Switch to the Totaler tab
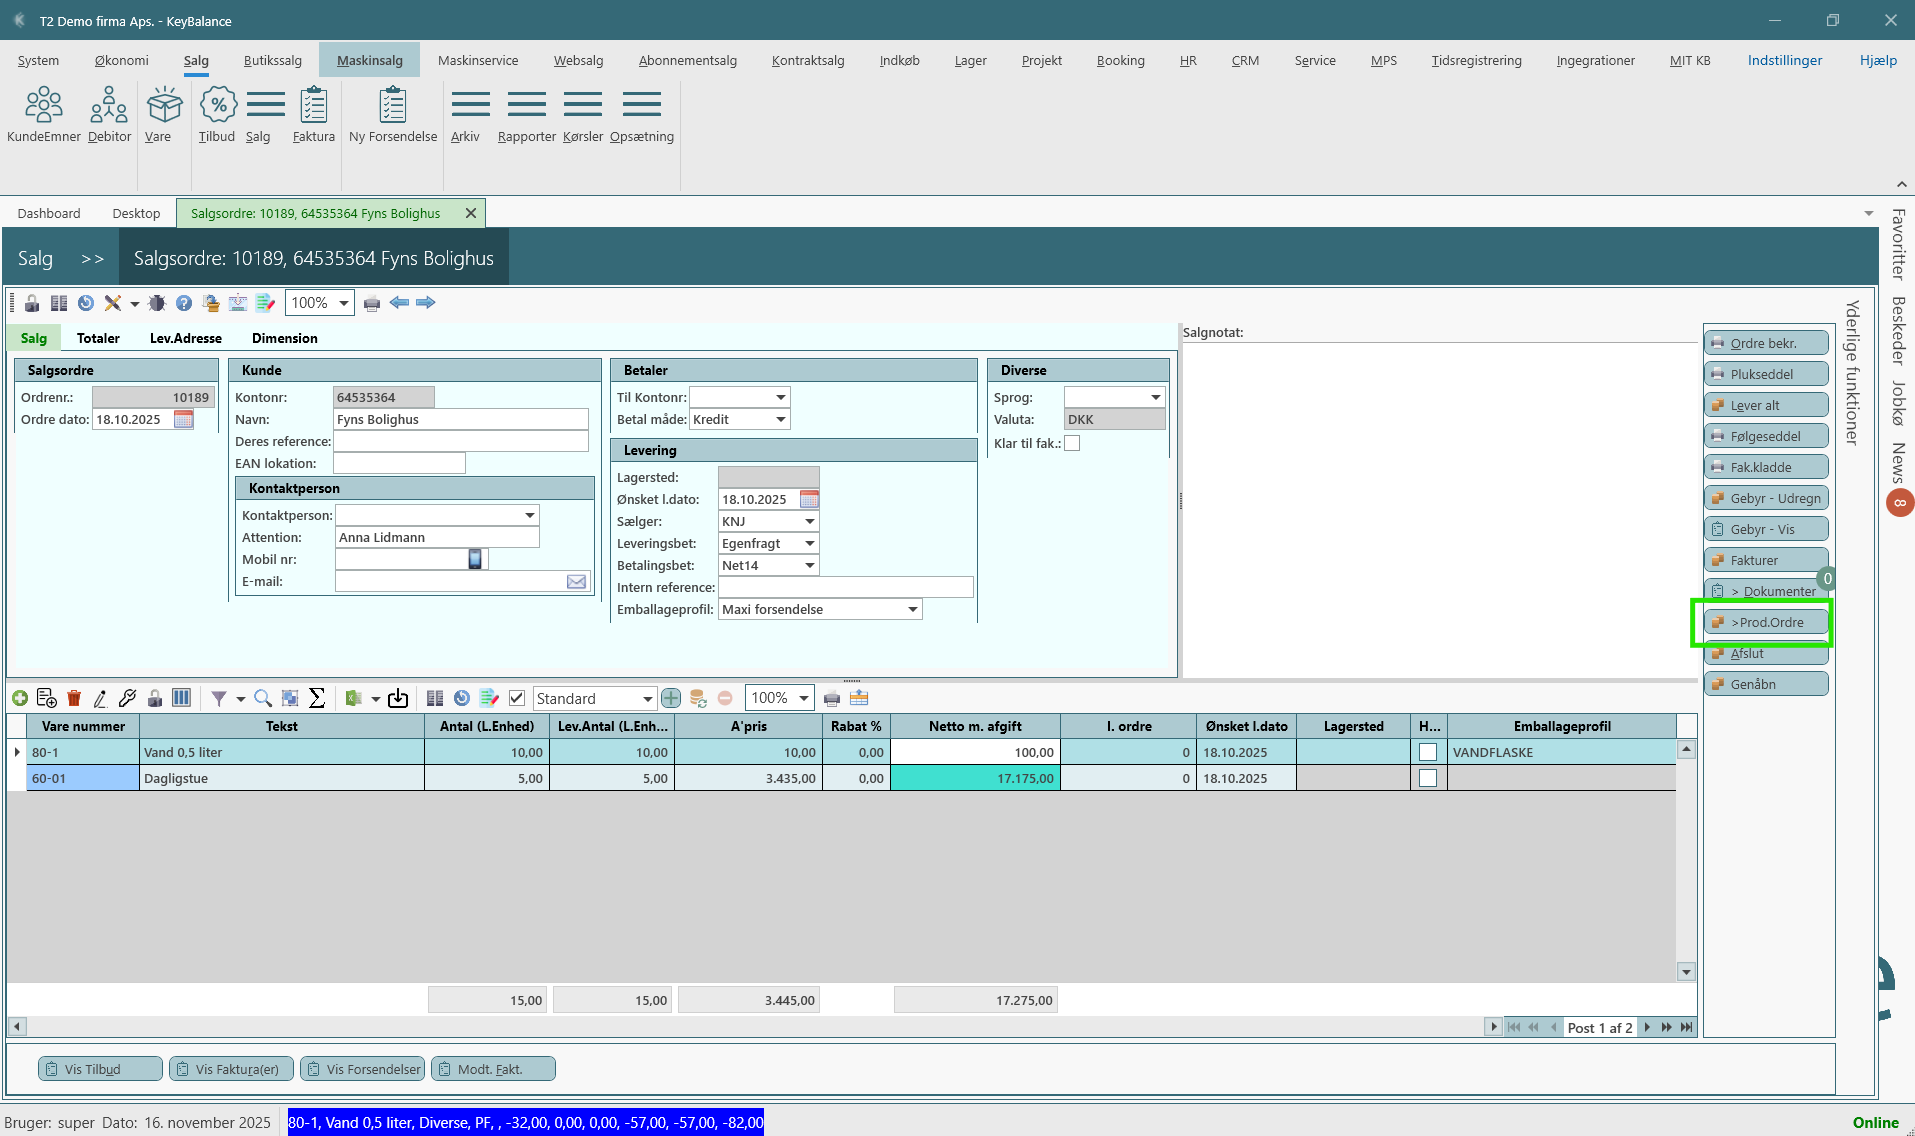 (98, 338)
